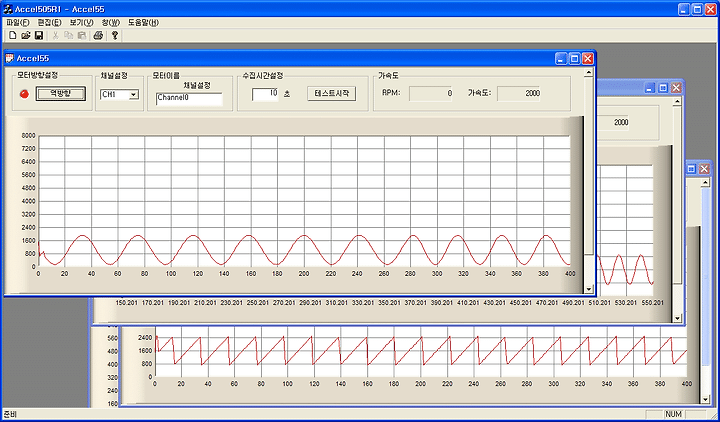Click the Copy toolbar icon
Image resolution: width=720 pixels, height=422 pixels.
69,35
